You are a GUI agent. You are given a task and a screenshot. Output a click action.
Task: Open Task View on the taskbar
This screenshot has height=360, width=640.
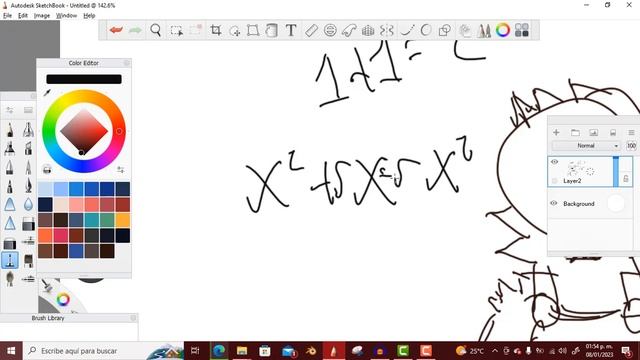195,351
